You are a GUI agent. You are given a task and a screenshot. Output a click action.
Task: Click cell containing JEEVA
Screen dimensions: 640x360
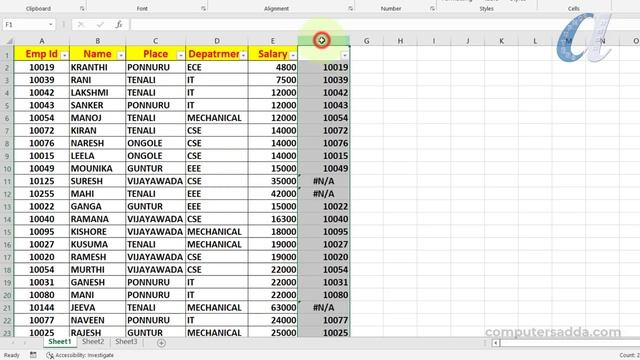click(98, 308)
